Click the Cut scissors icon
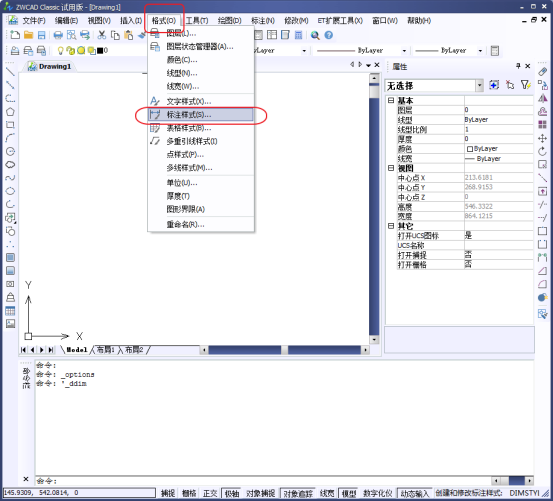The width and height of the screenshot is (553, 501). click(102, 35)
